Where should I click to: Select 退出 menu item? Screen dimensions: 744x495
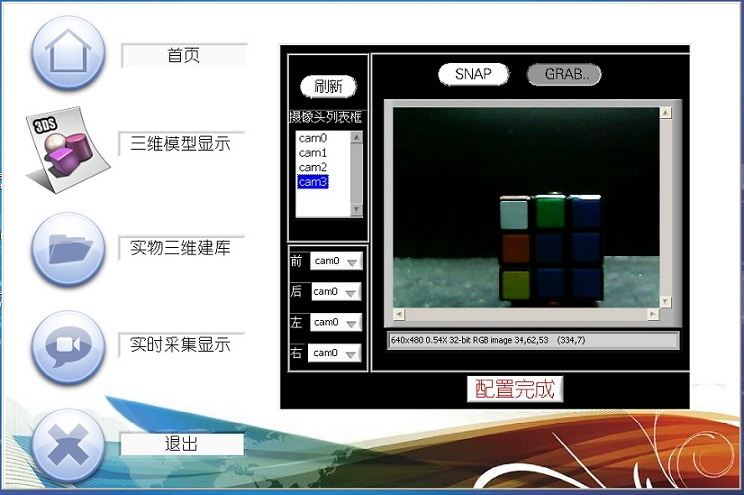coord(182,444)
